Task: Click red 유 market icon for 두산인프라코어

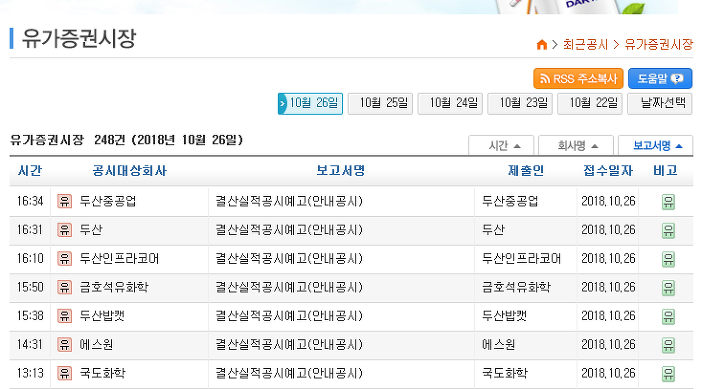Action: [64, 259]
